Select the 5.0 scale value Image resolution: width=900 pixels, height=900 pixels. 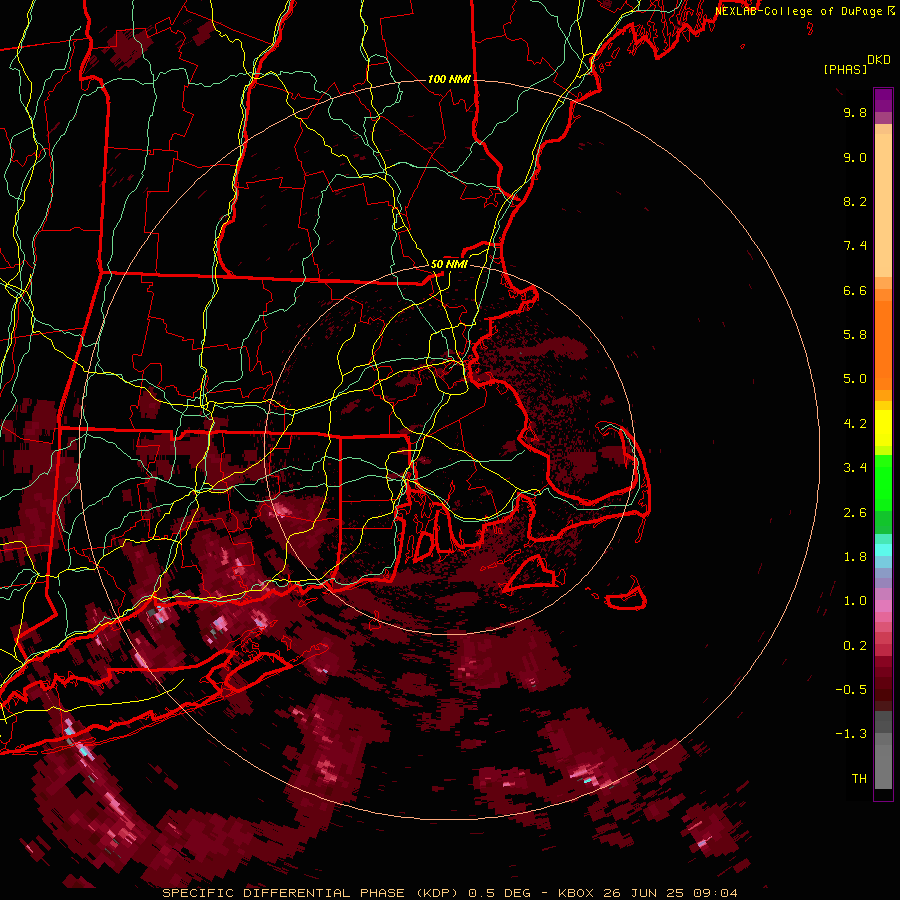(855, 379)
